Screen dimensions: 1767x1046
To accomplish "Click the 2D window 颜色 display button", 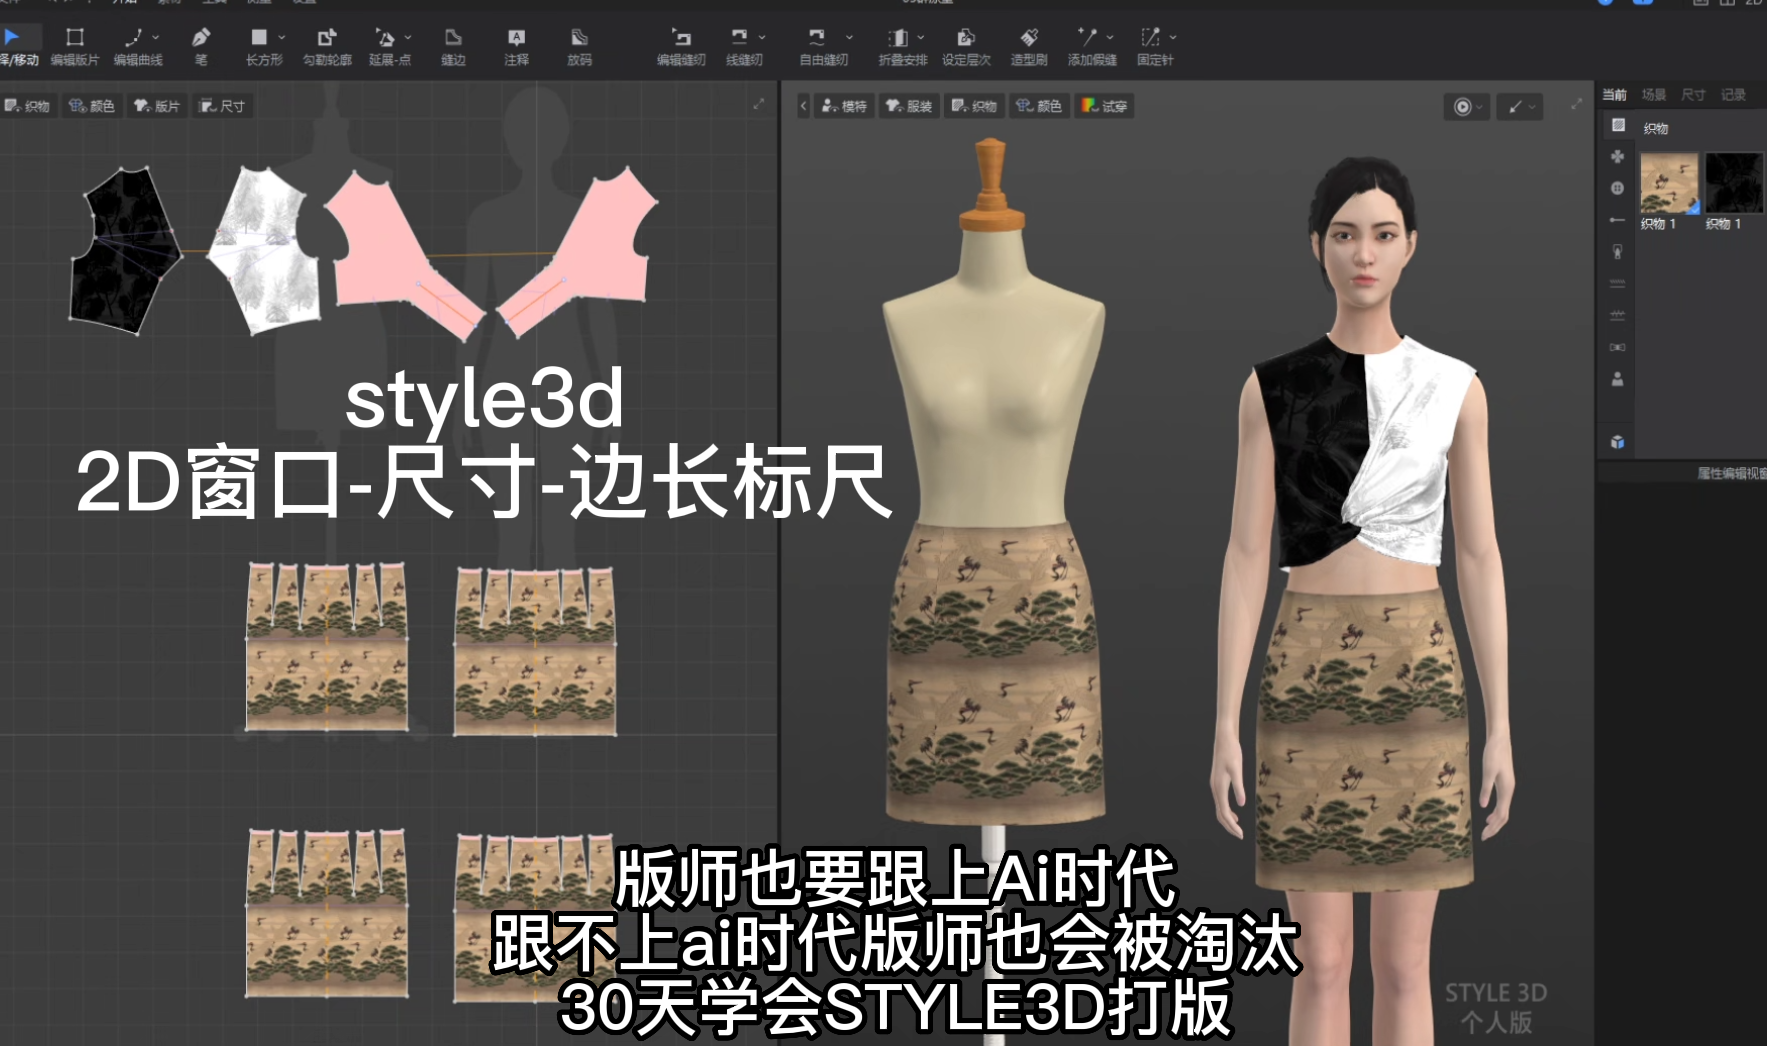I will (92, 106).
